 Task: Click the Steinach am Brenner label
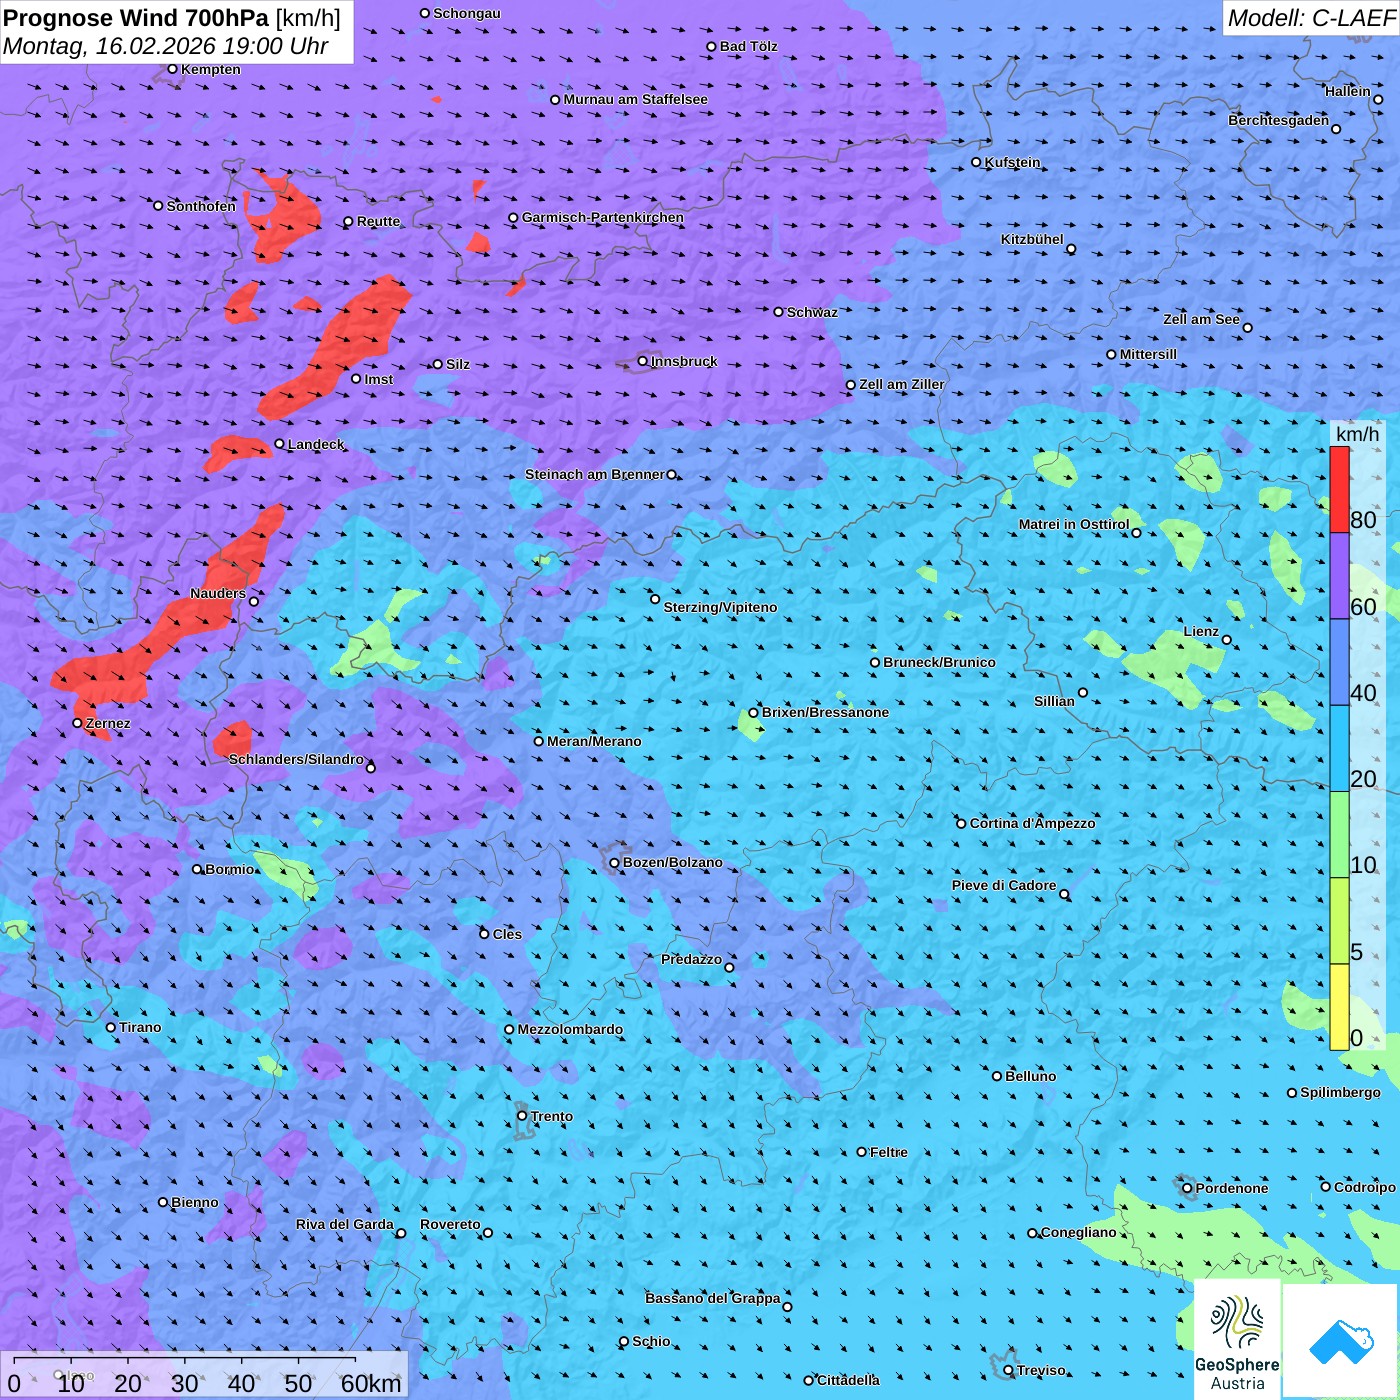595,474
